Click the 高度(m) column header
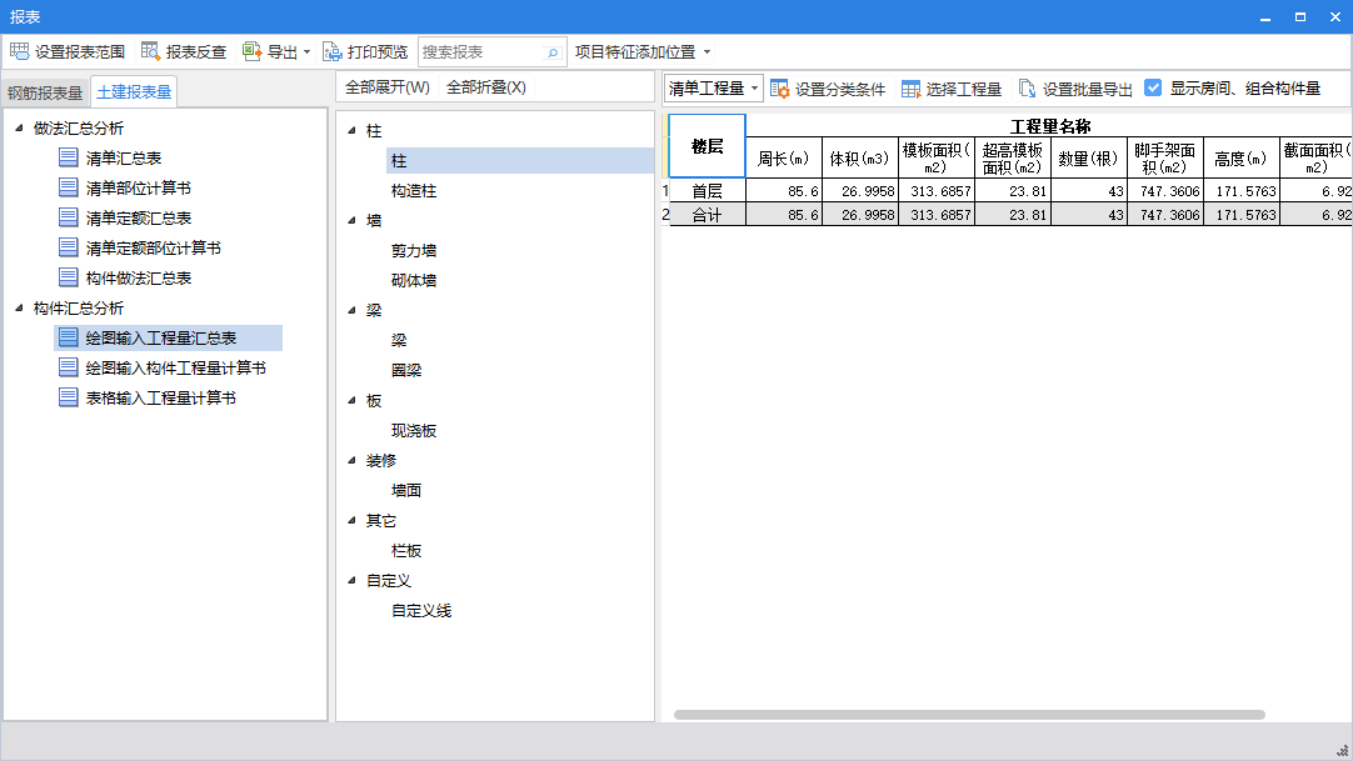1353x761 pixels. pyautogui.click(x=1241, y=158)
